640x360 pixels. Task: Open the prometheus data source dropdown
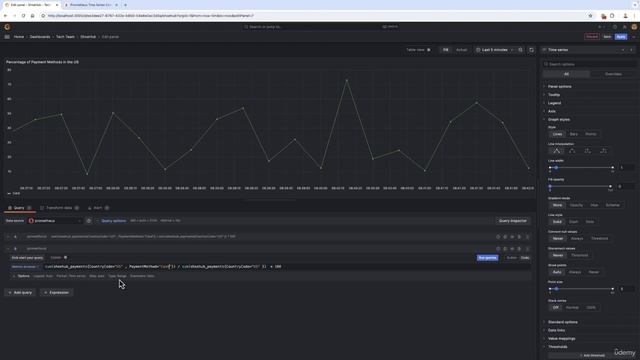tap(55, 221)
